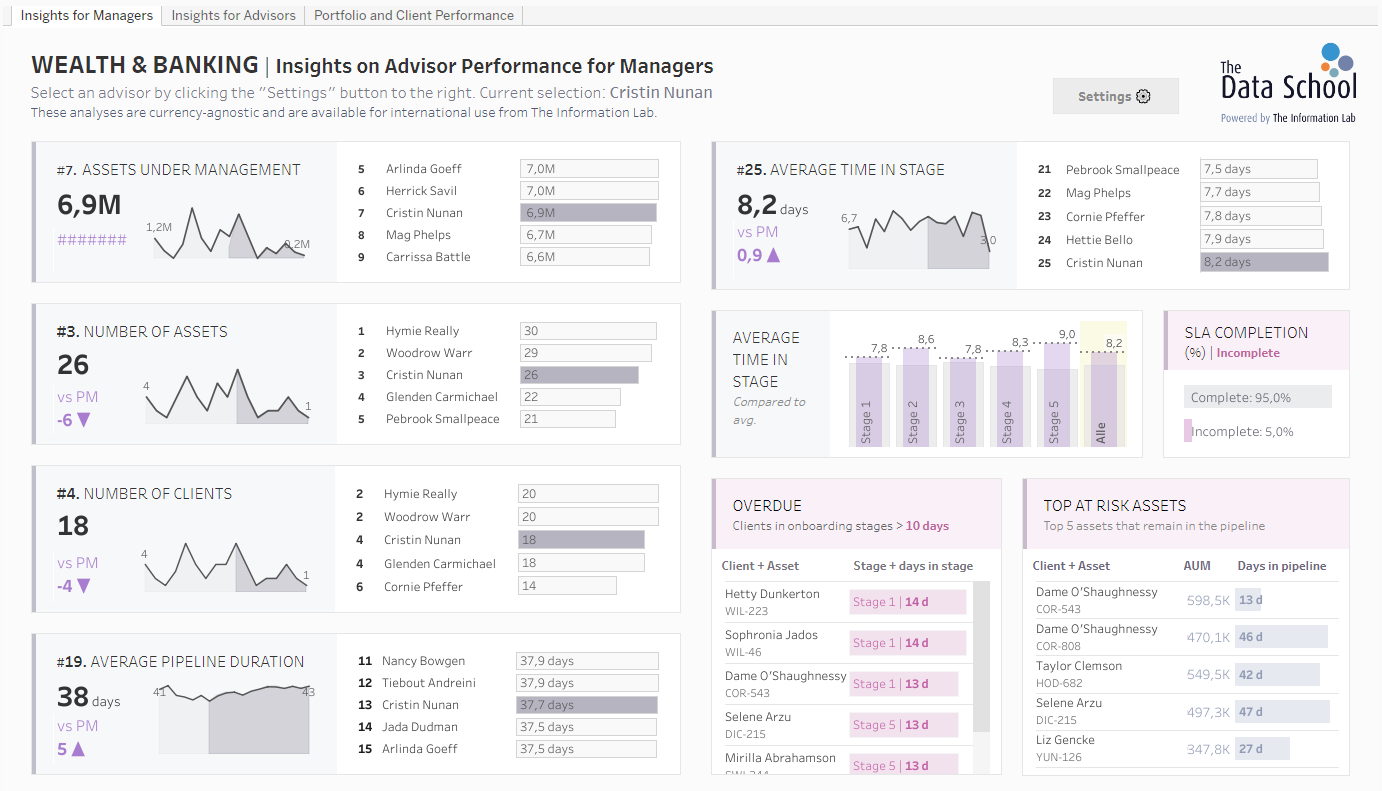Select Cornie Pfeffer bar showing 14
The height and width of the screenshot is (791, 1382).
tap(567, 586)
